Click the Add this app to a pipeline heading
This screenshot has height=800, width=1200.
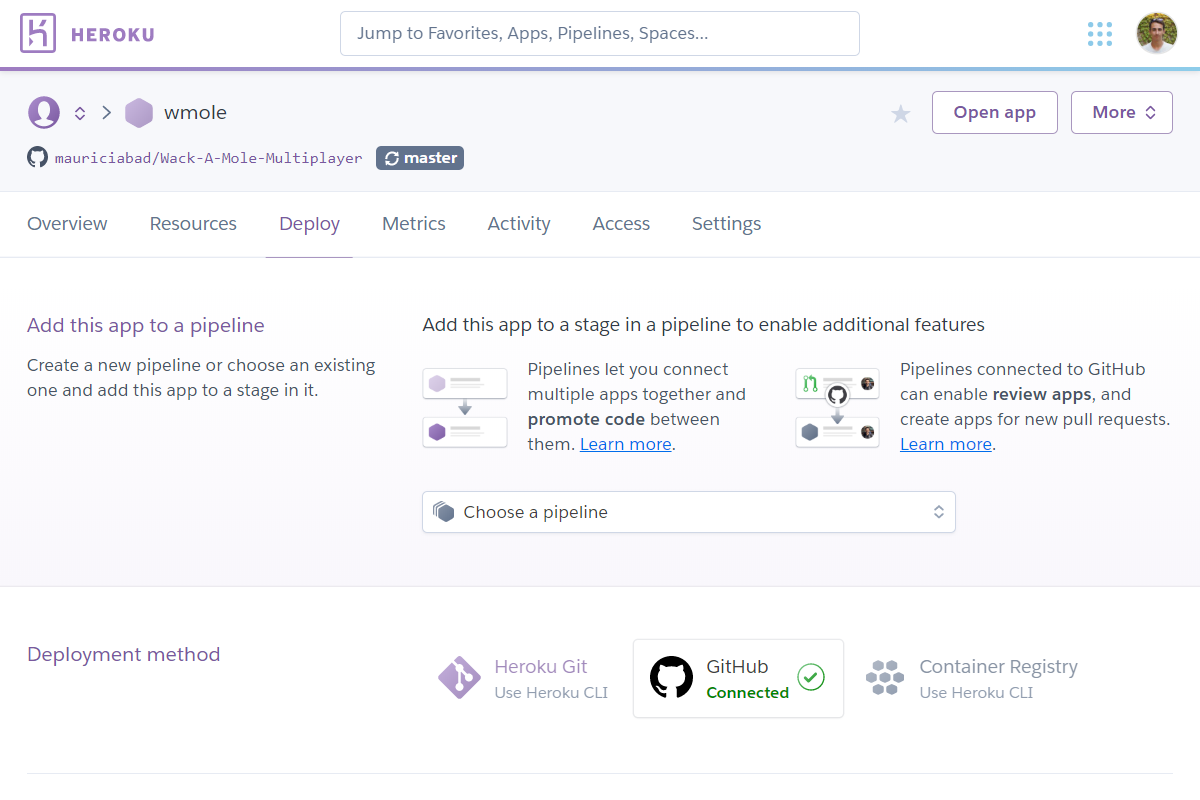146,325
